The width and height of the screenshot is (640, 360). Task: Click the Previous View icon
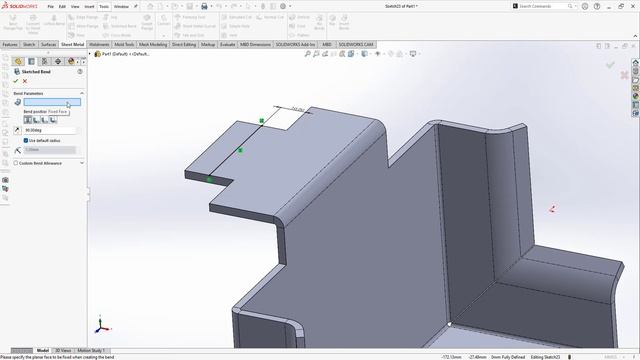pos(325,54)
